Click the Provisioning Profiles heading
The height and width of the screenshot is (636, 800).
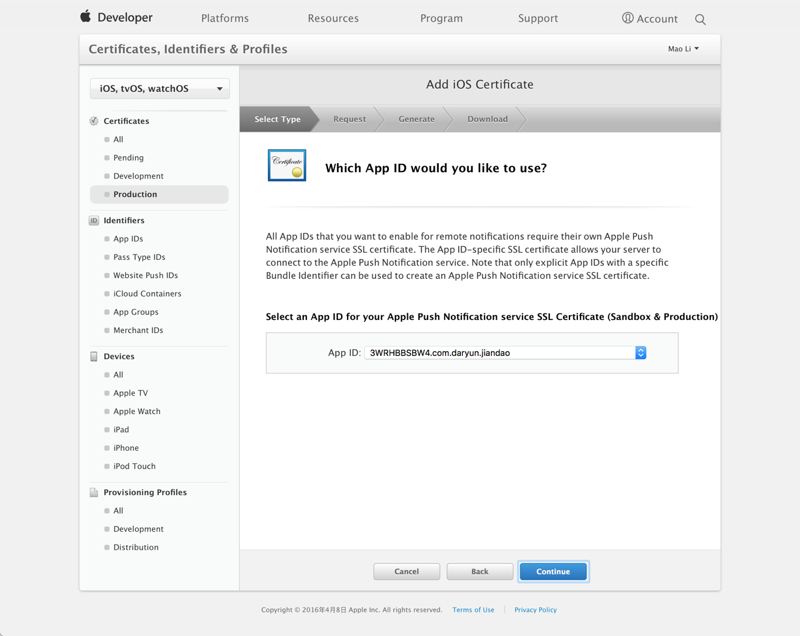[145, 492]
